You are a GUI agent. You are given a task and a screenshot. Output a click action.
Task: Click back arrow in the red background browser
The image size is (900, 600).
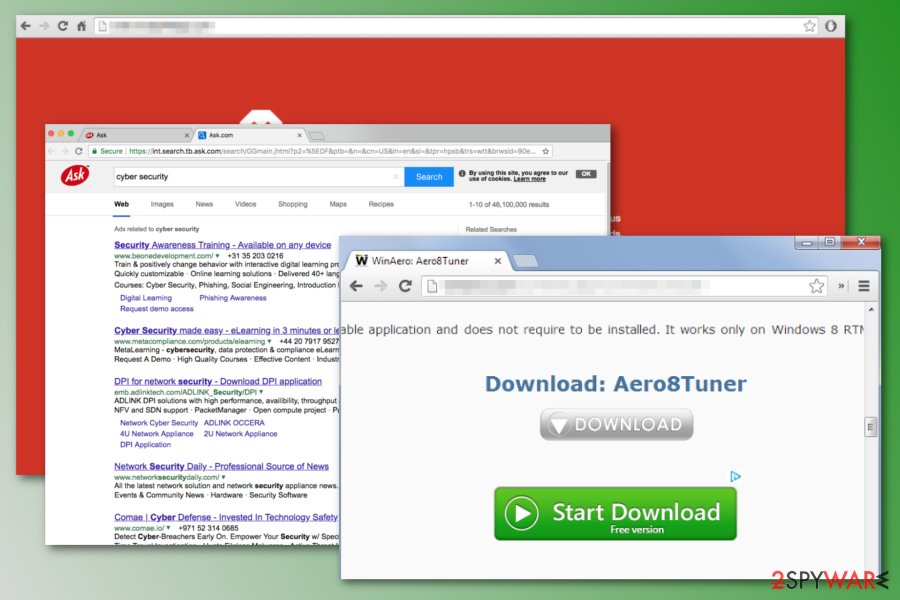pos(25,26)
